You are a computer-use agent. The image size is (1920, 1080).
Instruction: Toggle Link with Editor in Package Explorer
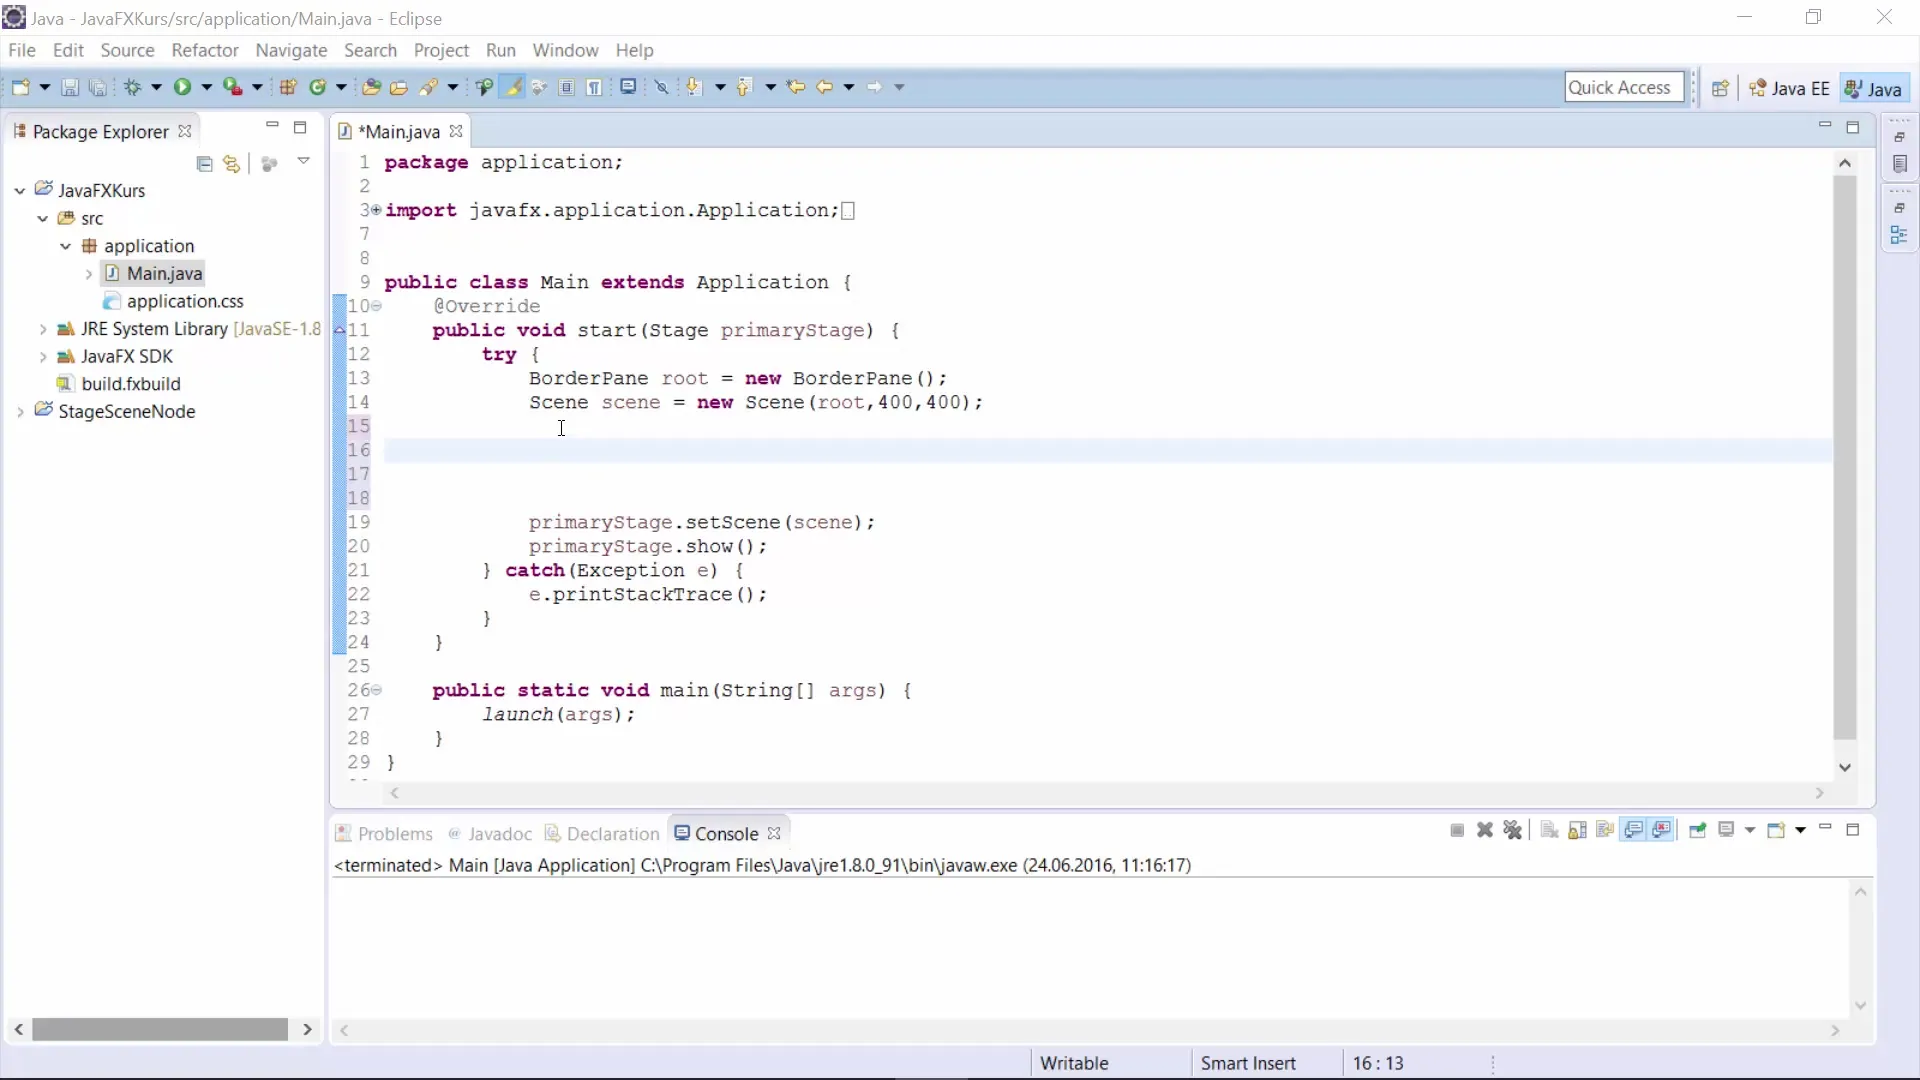click(232, 163)
